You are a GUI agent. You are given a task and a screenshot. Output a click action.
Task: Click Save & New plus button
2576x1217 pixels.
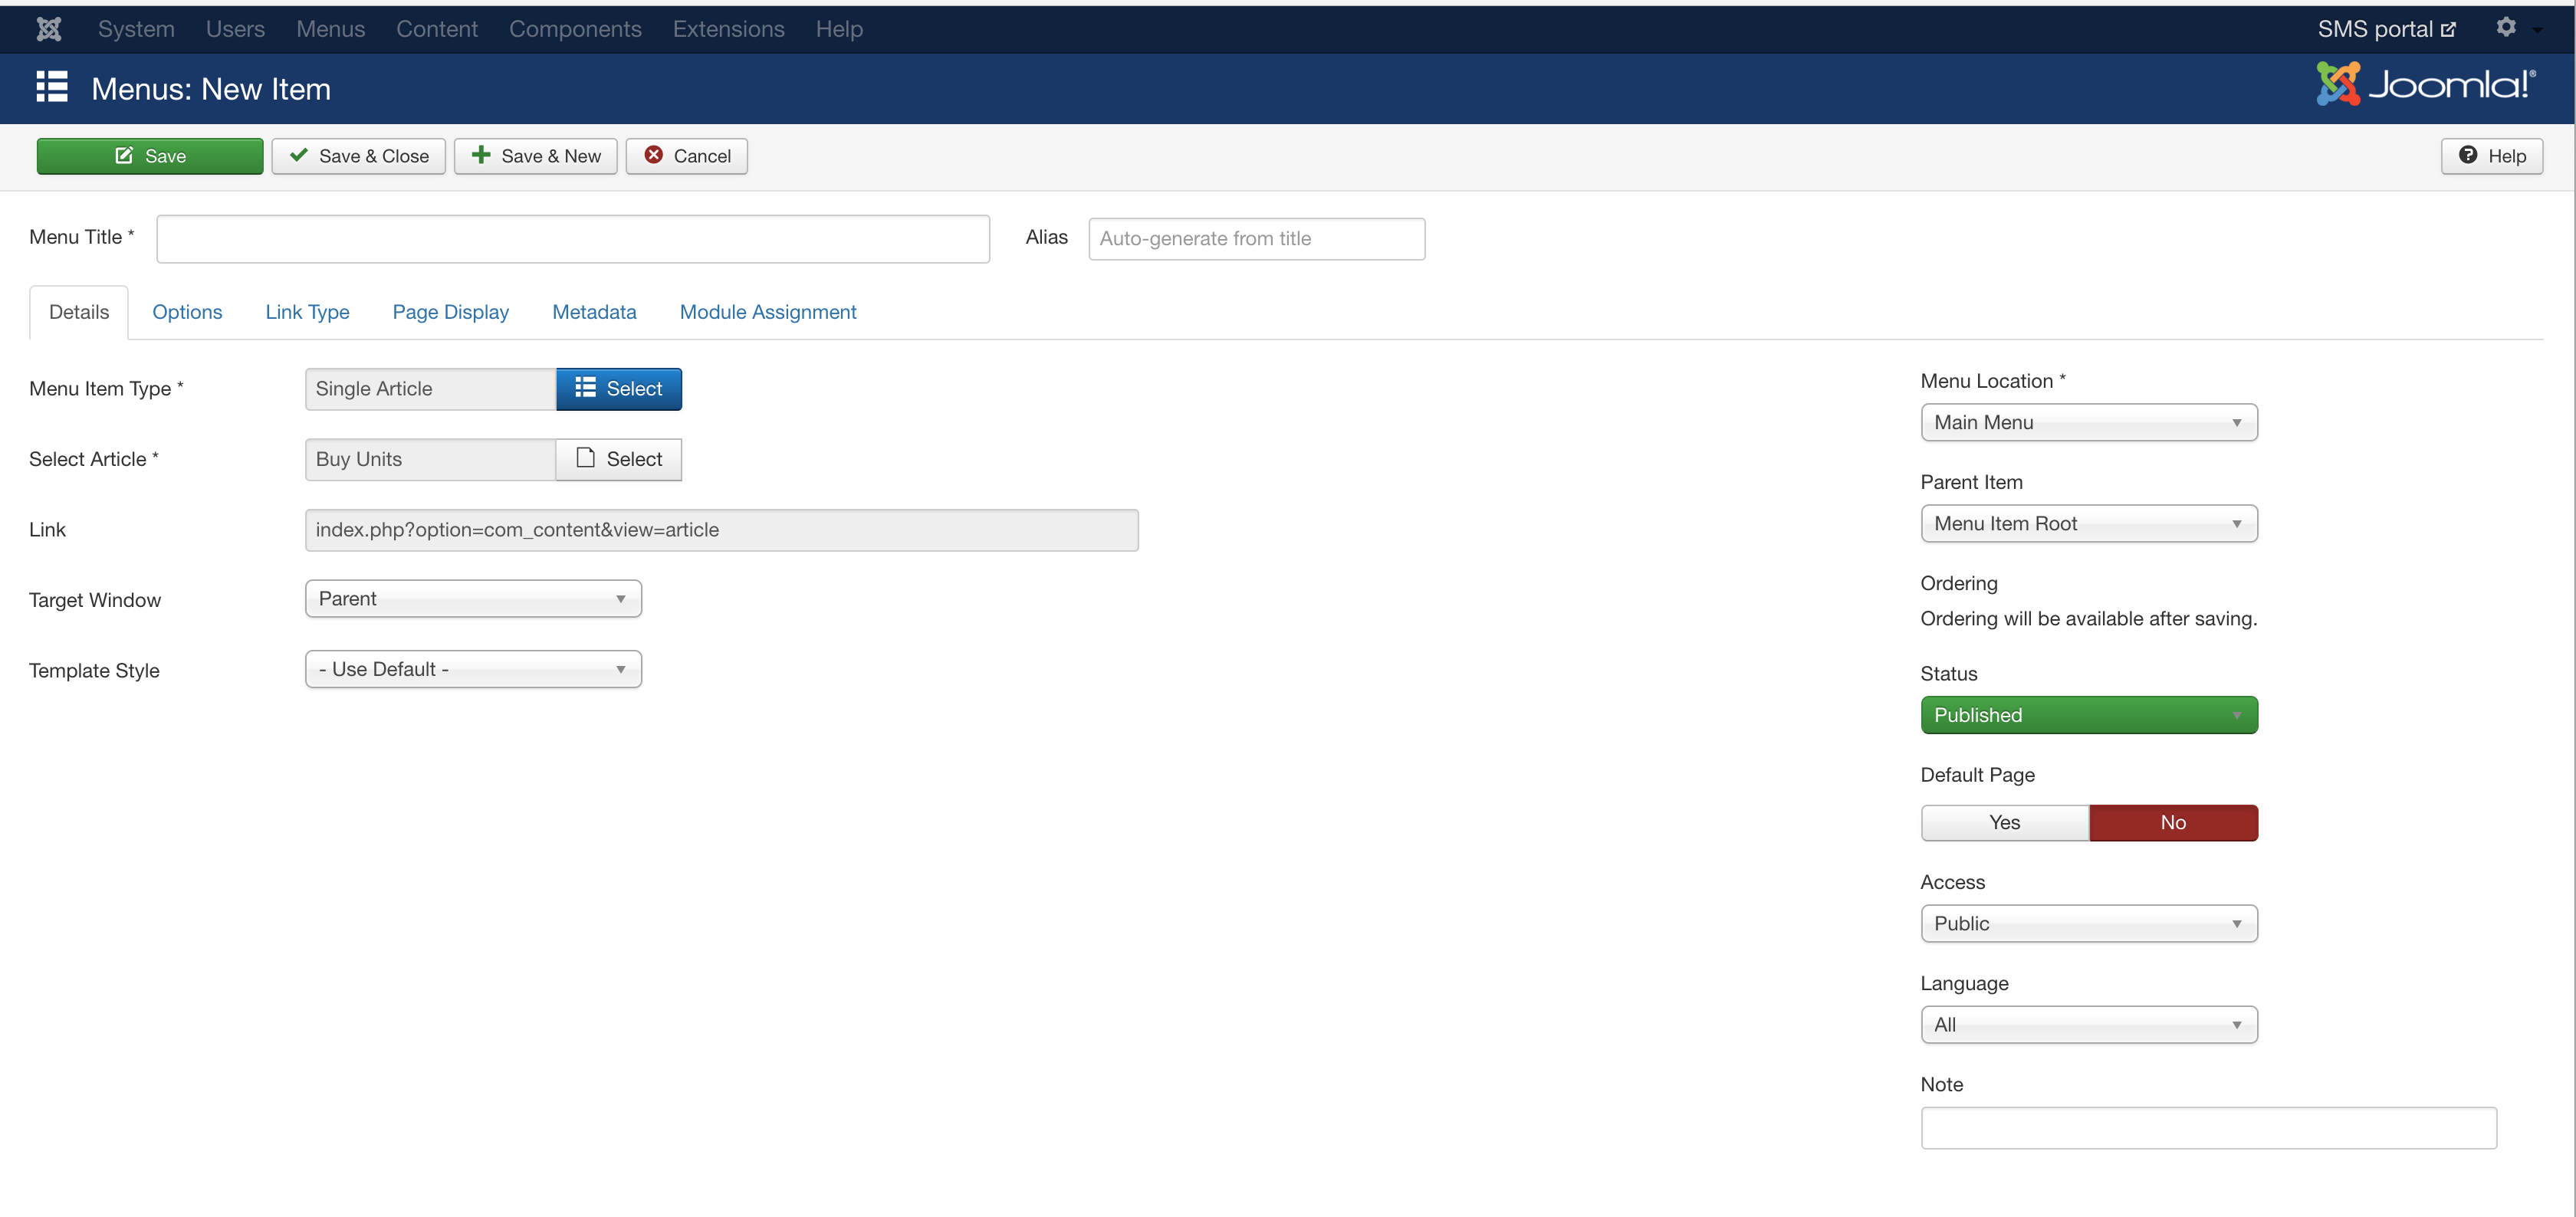536,156
